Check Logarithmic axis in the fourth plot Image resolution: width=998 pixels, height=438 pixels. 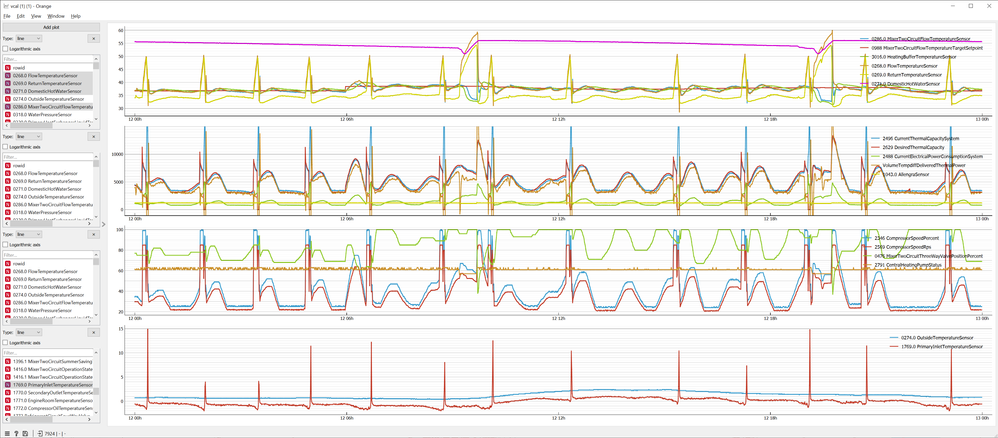tap(6, 341)
